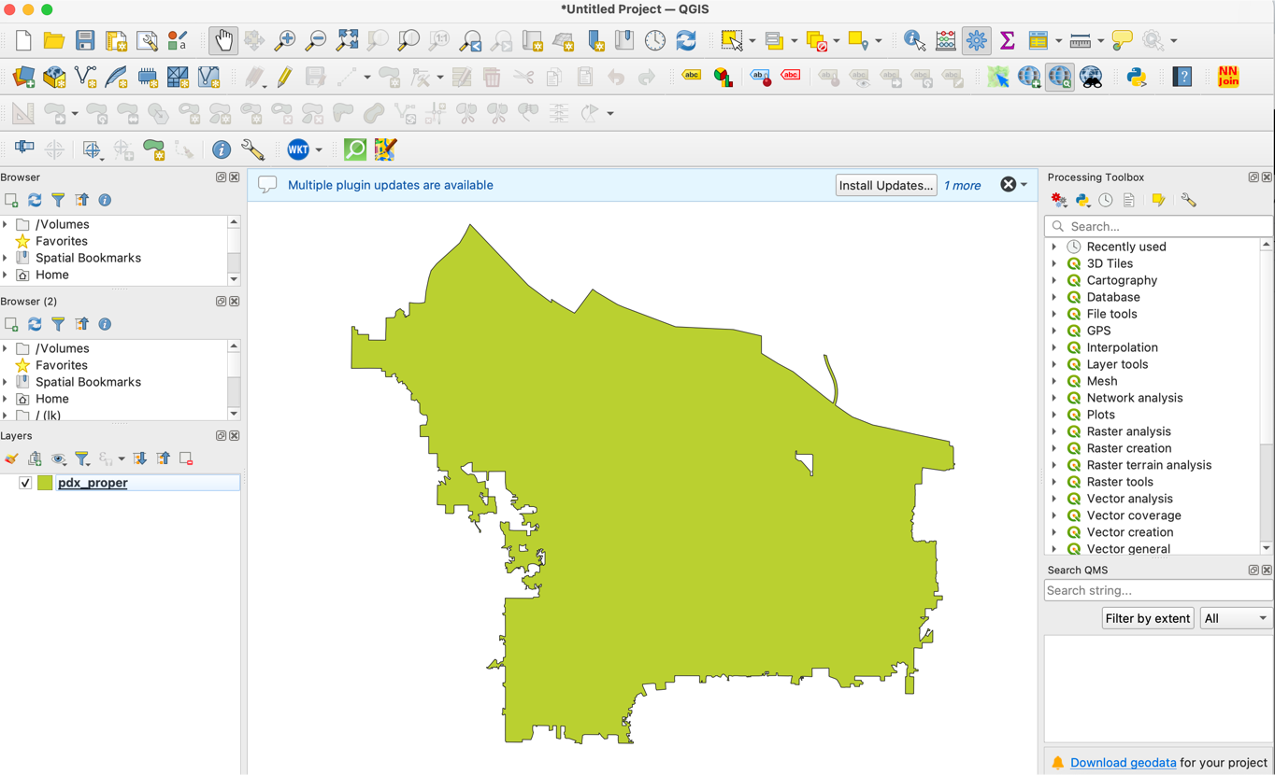
Task: Open the Download geodata link
Action: (x=1123, y=763)
